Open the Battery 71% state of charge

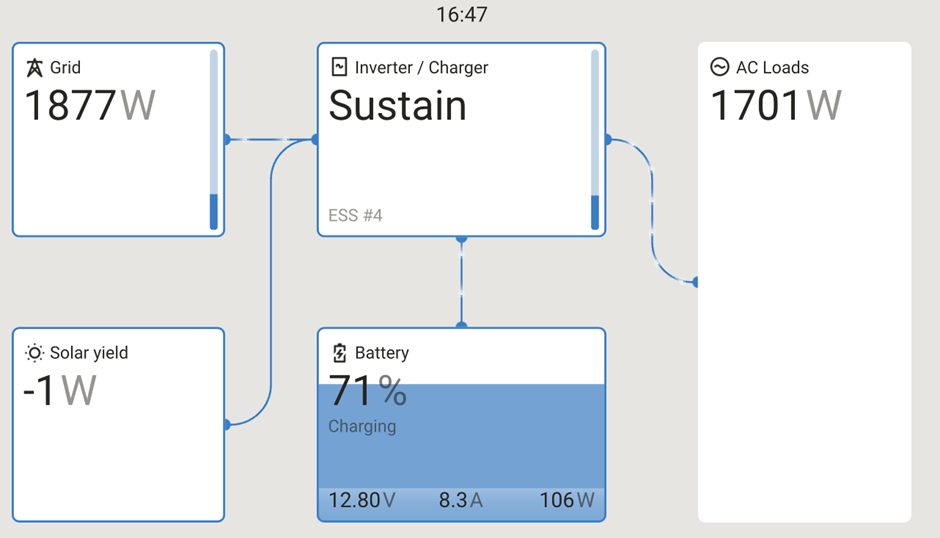coord(367,391)
